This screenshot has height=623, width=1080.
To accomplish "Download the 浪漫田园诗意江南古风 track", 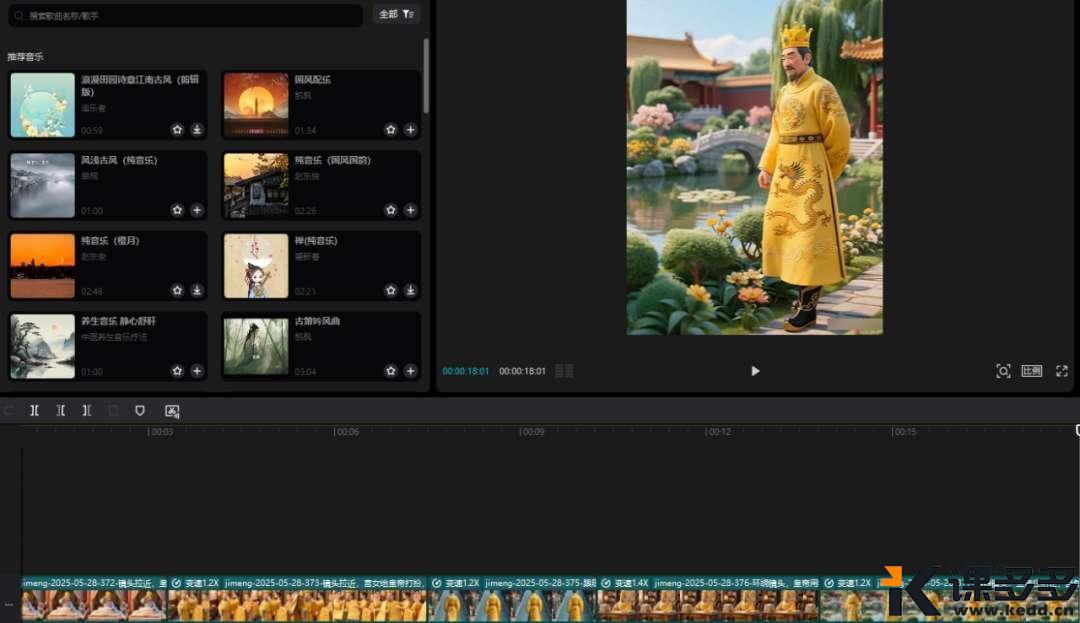I will point(197,130).
